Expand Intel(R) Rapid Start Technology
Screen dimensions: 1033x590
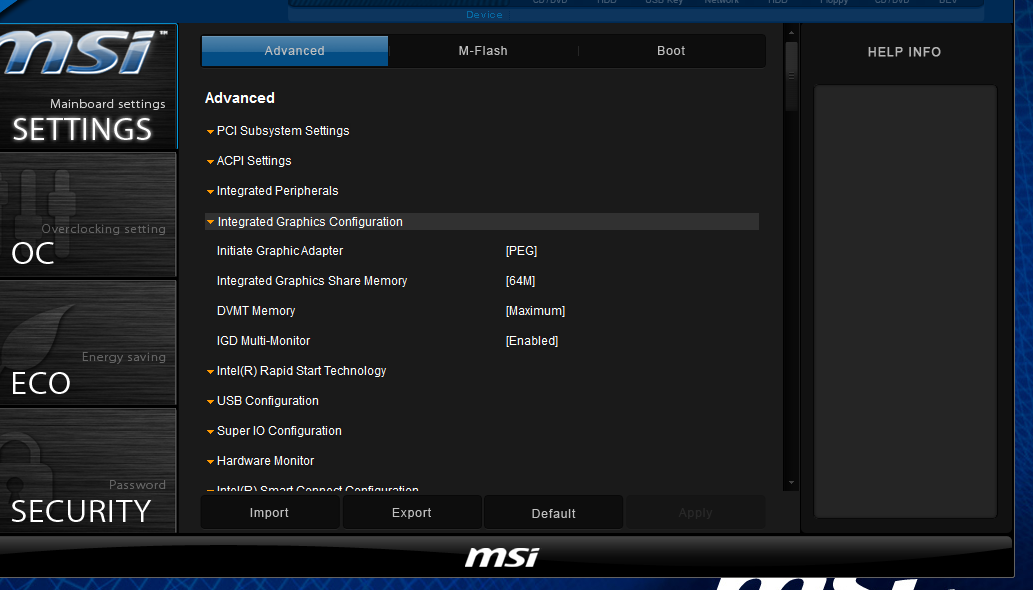coord(296,371)
